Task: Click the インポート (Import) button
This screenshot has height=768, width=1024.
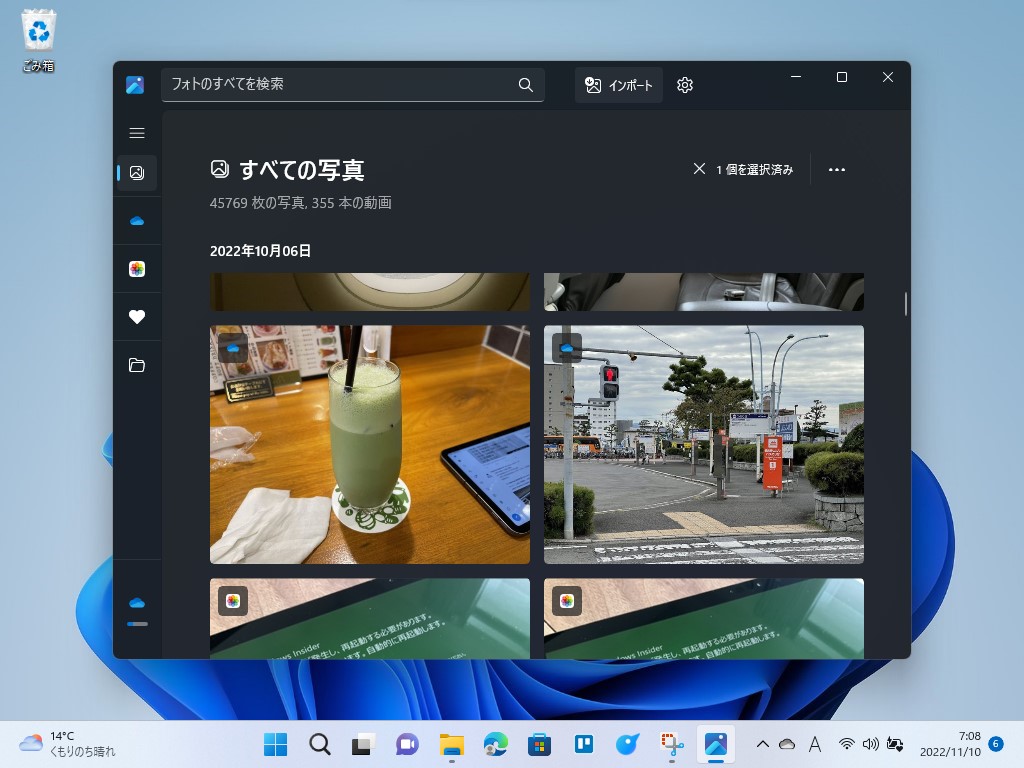Action: 618,85
